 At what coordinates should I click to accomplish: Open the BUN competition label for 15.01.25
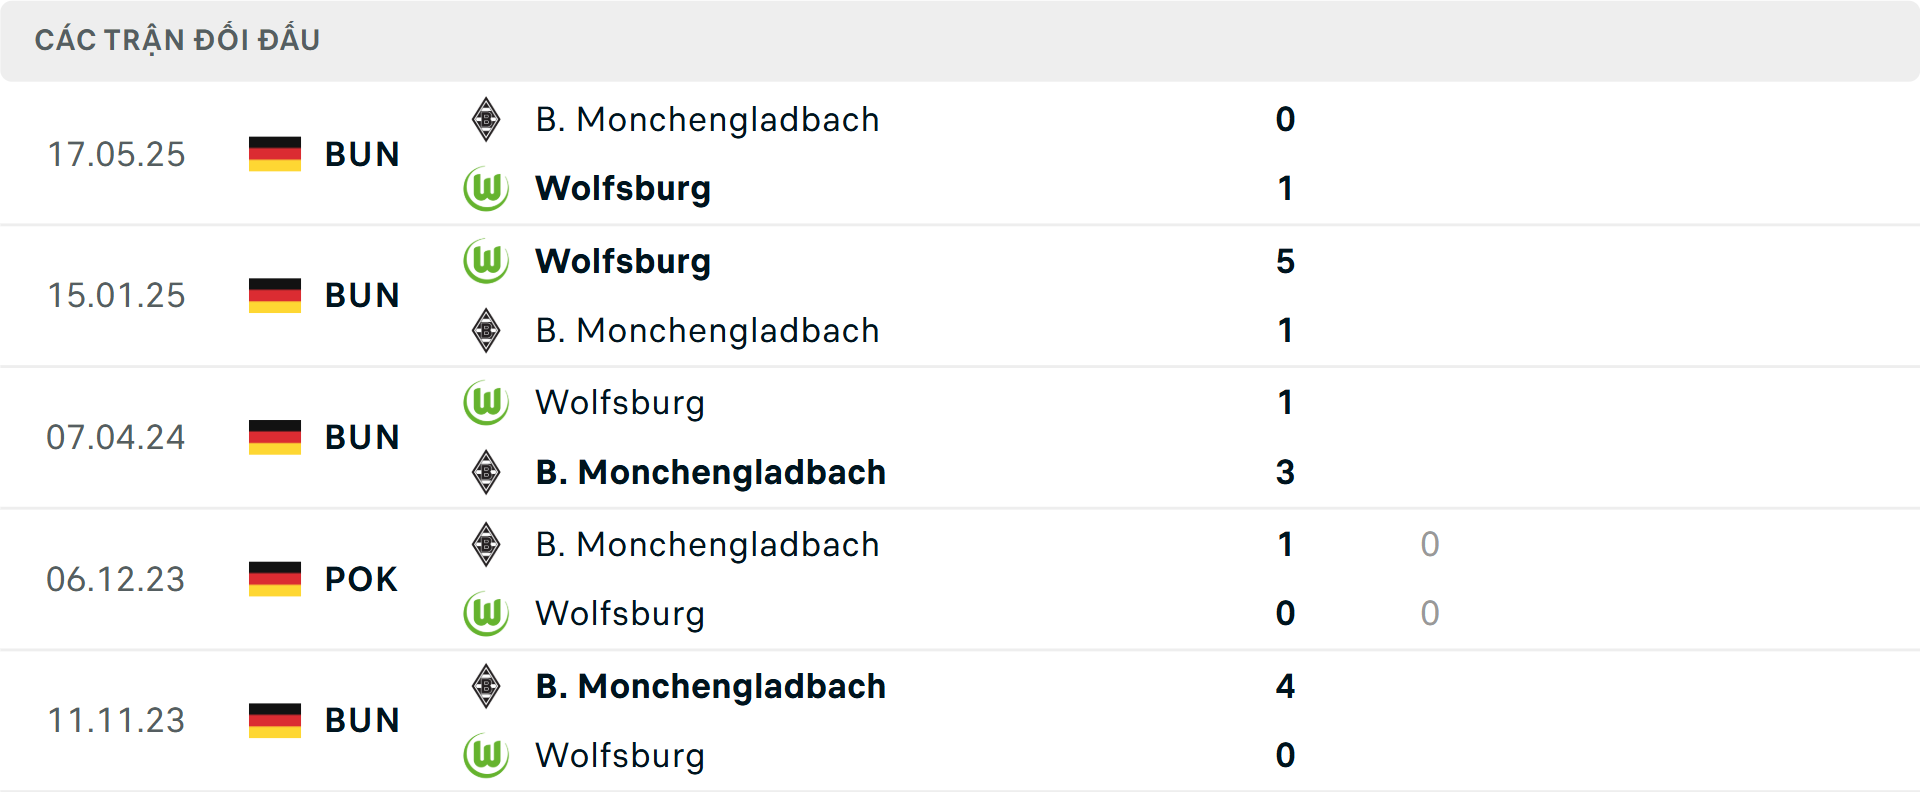tap(362, 295)
